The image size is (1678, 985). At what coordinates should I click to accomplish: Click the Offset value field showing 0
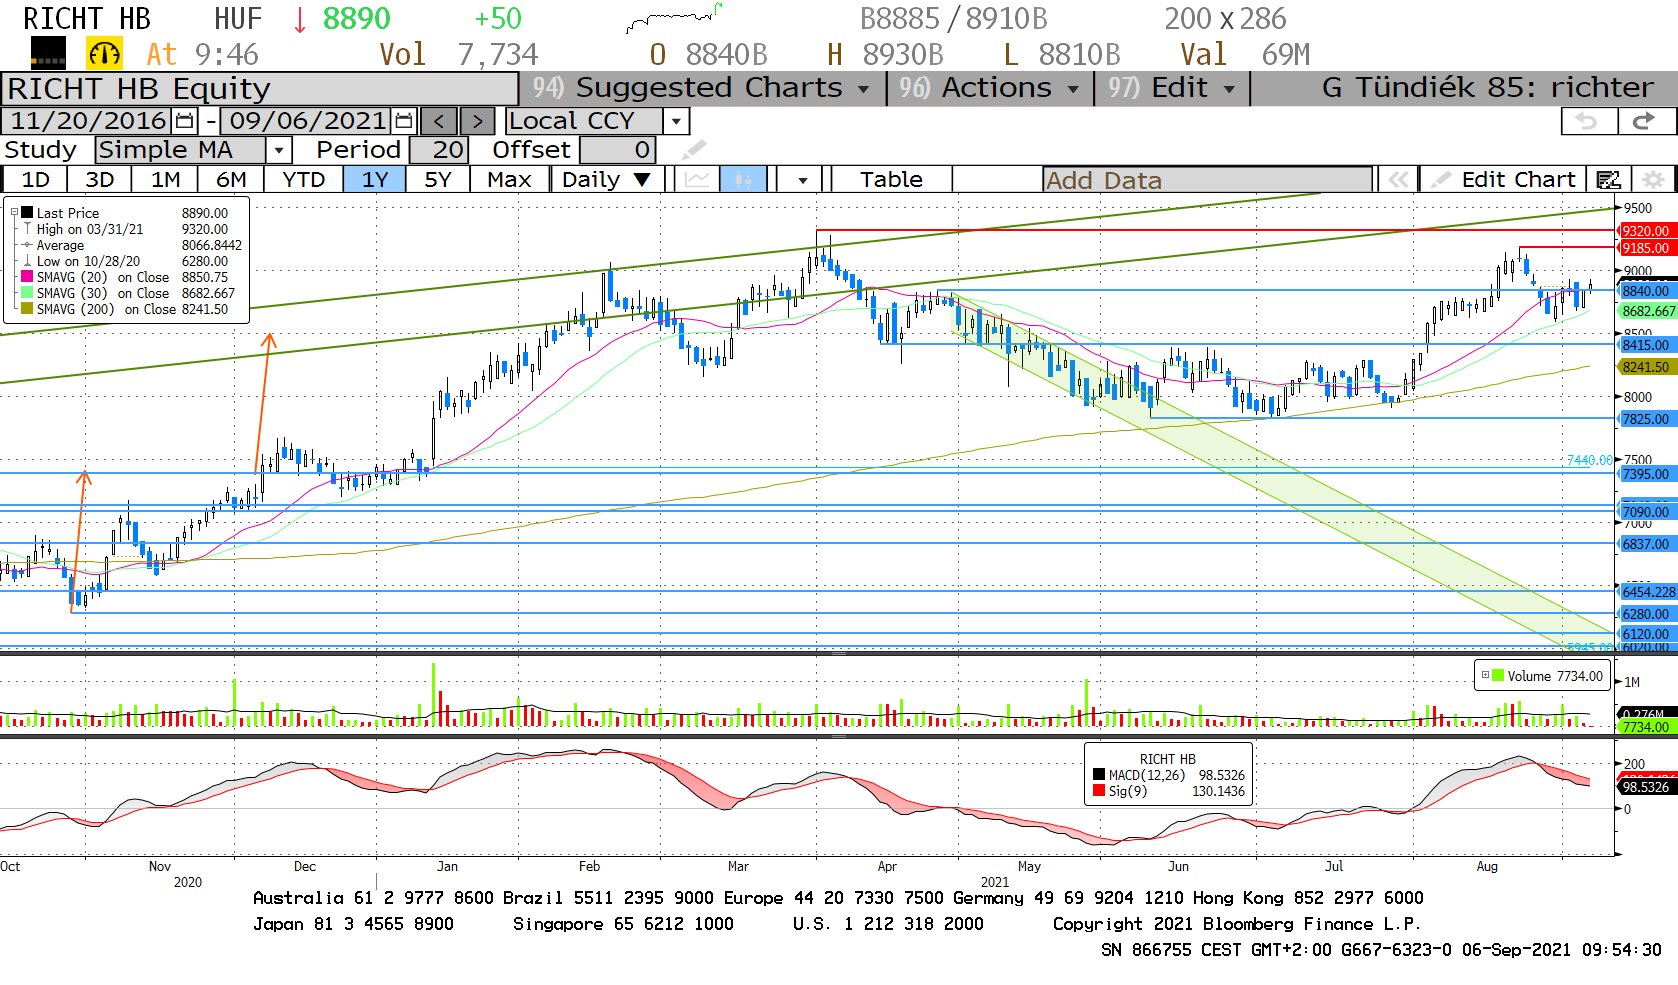617,150
